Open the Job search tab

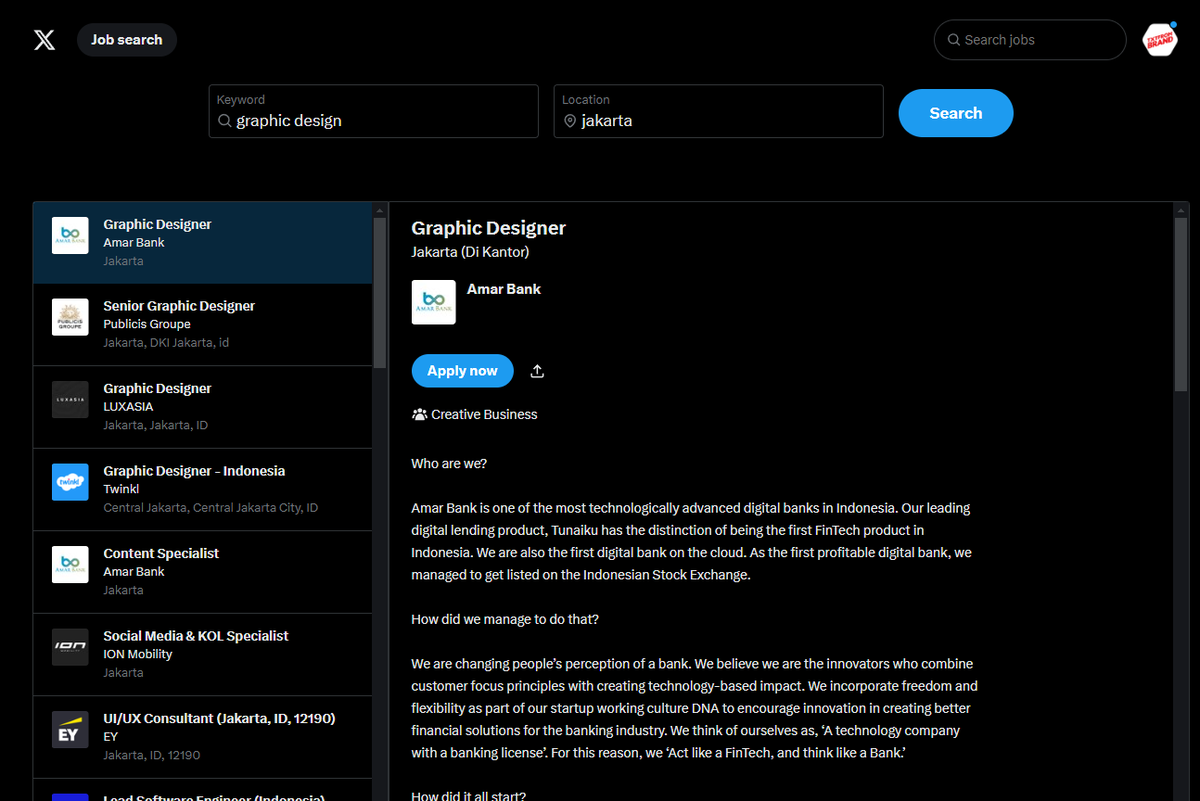127,40
